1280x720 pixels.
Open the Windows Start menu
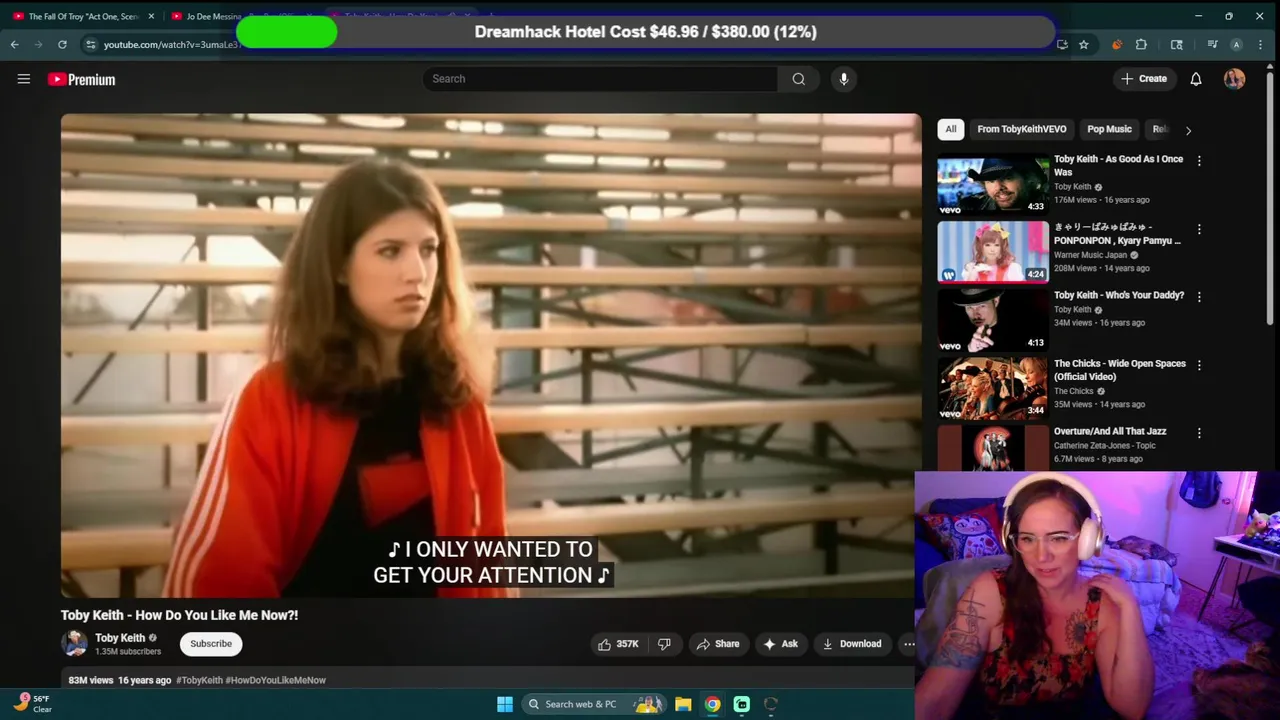[x=505, y=704]
